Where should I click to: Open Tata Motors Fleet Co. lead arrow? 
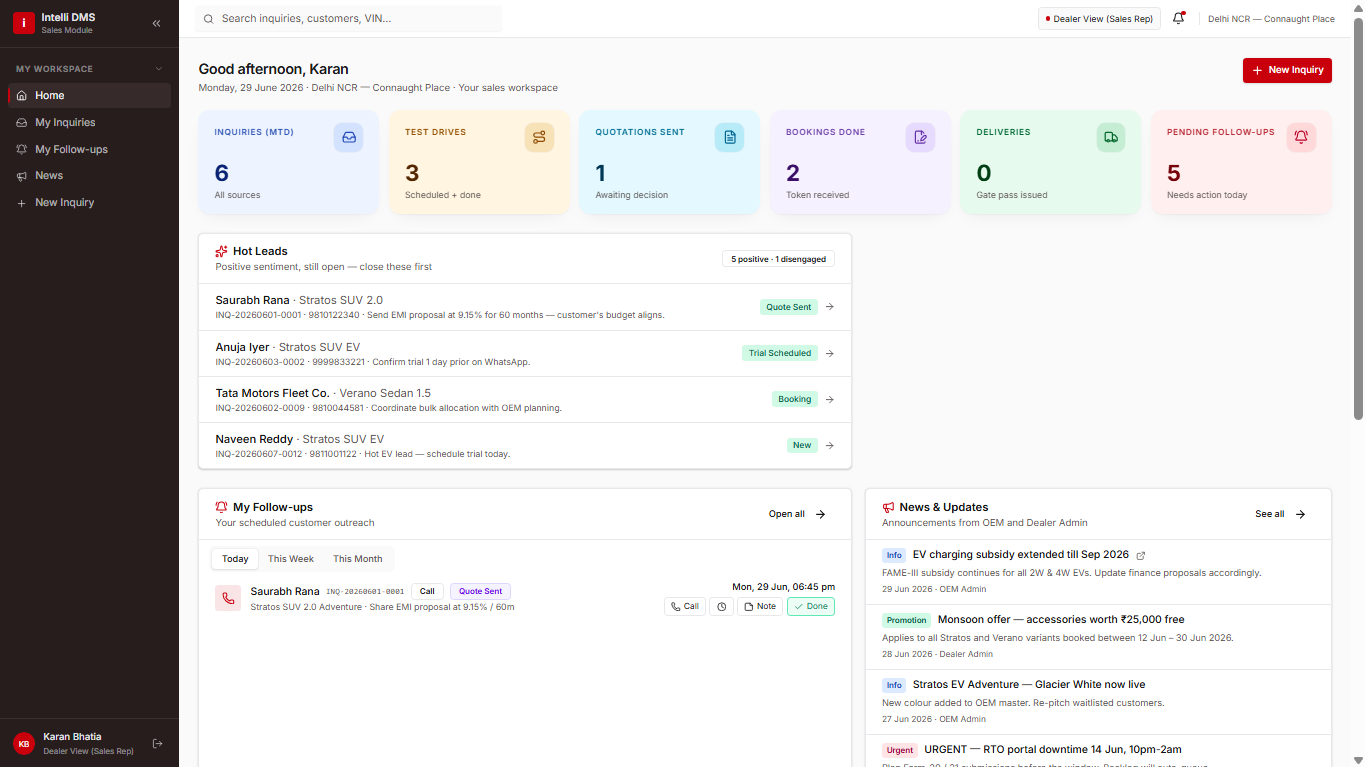pos(830,399)
